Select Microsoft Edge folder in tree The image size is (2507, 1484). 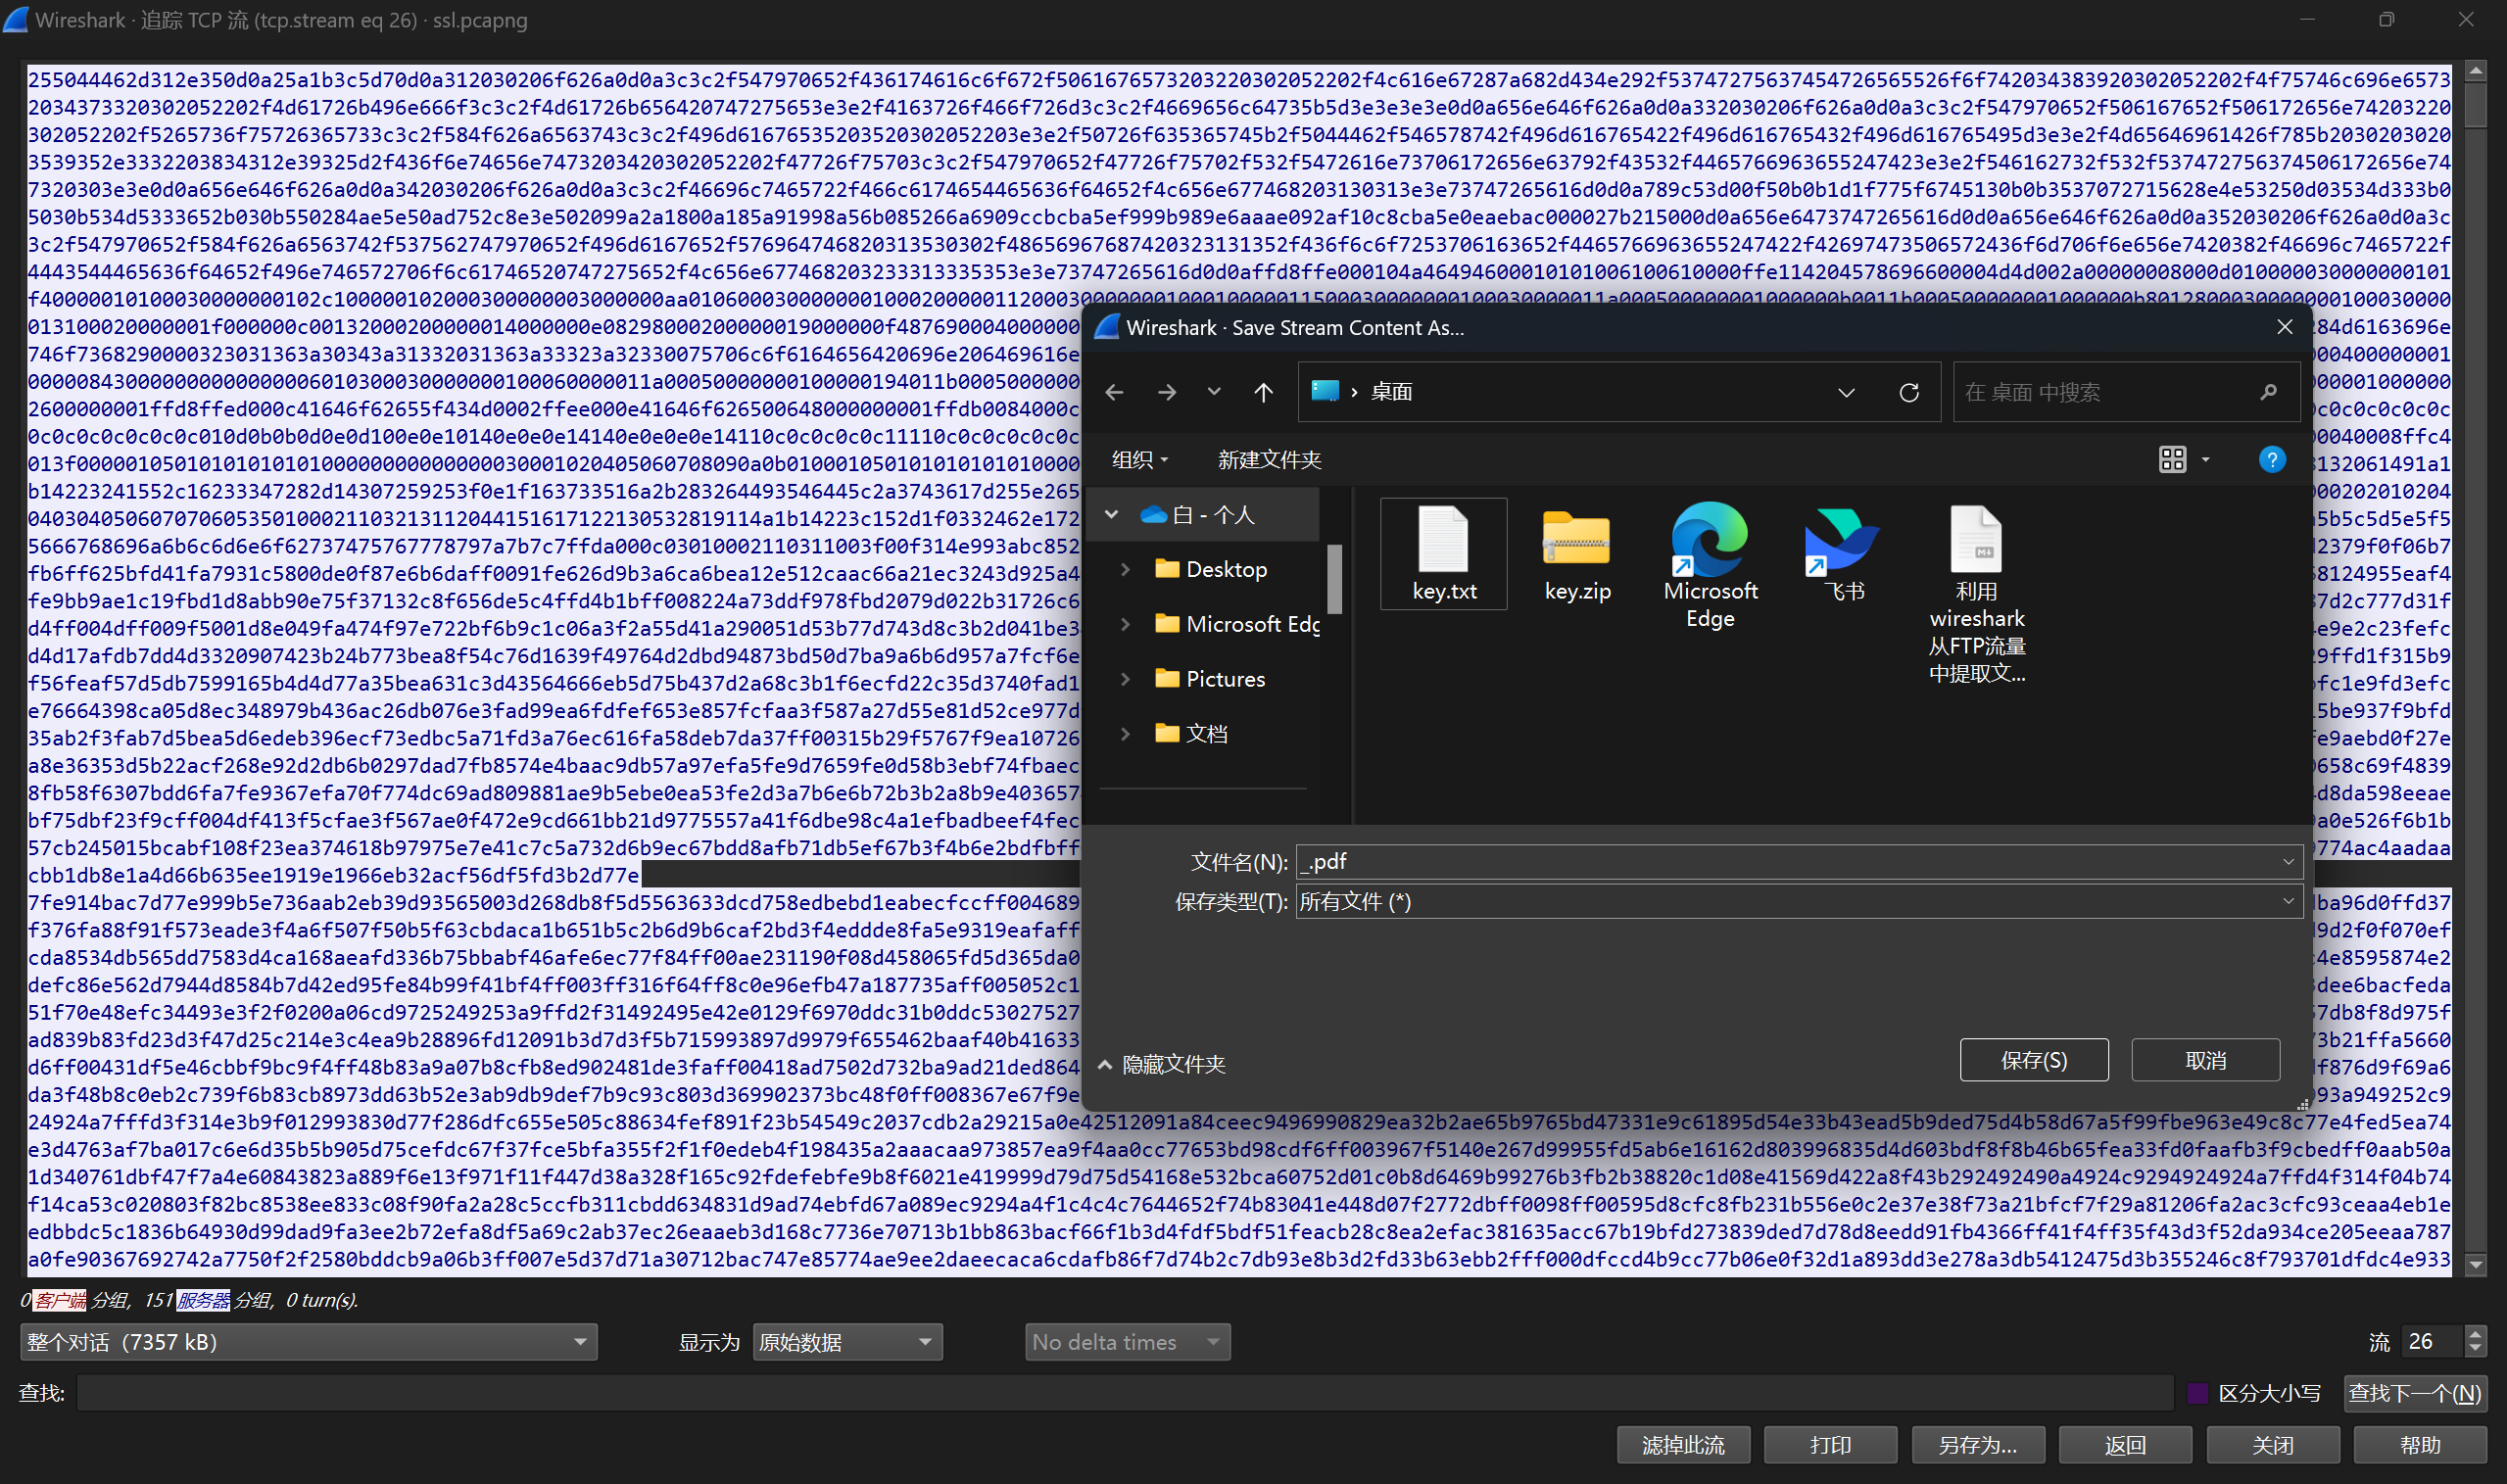click(1236, 624)
